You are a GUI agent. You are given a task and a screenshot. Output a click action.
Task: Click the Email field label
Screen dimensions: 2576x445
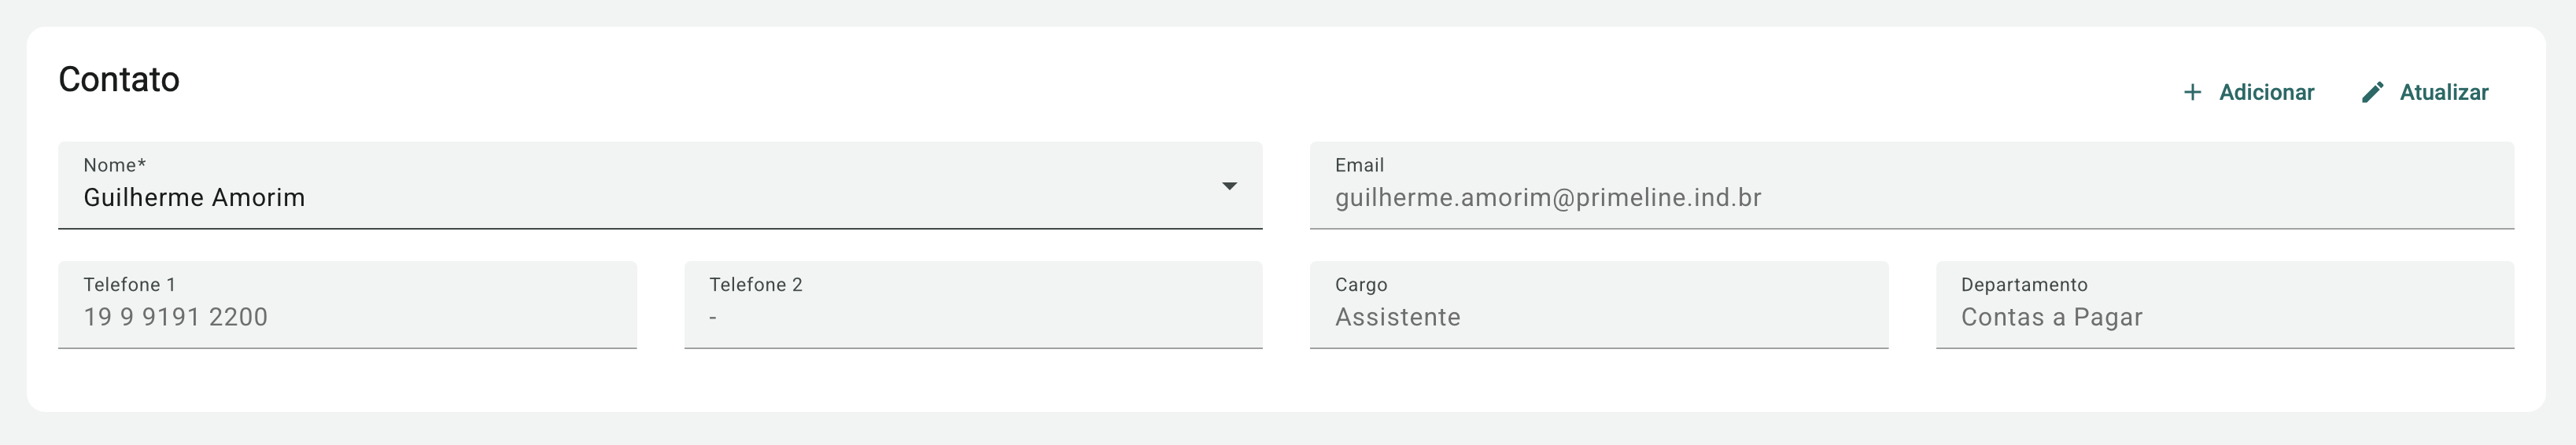[1359, 165]
